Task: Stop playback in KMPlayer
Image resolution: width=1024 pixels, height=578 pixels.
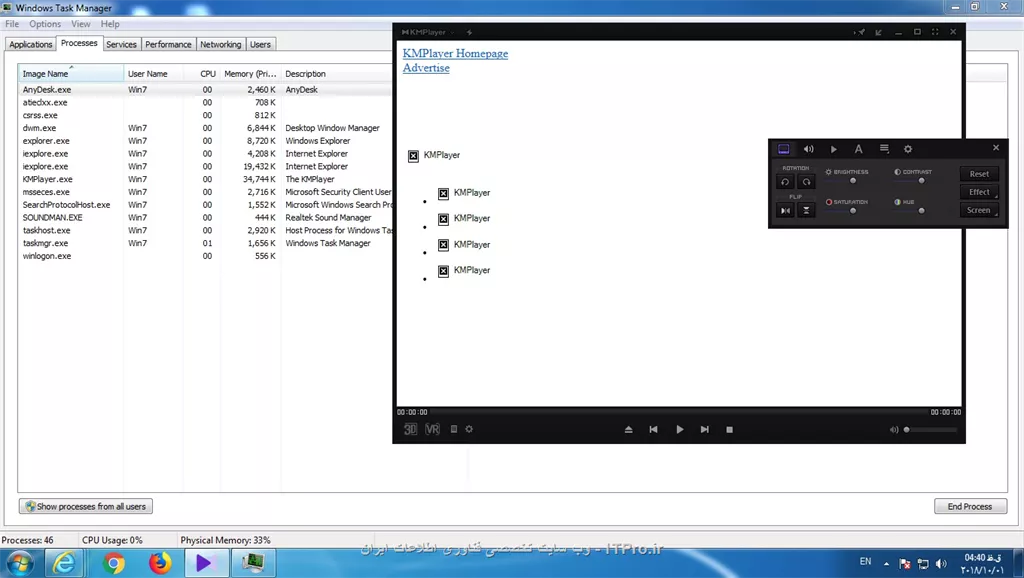Action: point(729,429)
